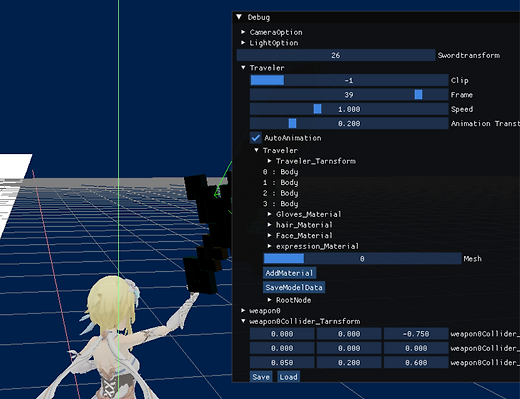
Task: Collapse the top-level Traveler section
Action: (x=243, y=68)
